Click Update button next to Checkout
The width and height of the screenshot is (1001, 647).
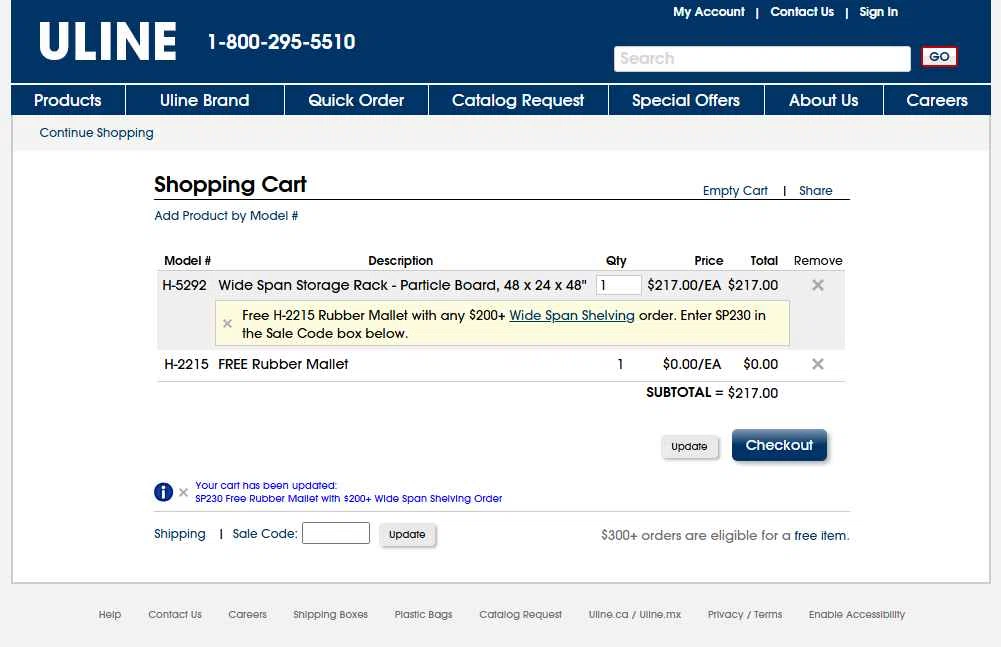click(689, 447)
